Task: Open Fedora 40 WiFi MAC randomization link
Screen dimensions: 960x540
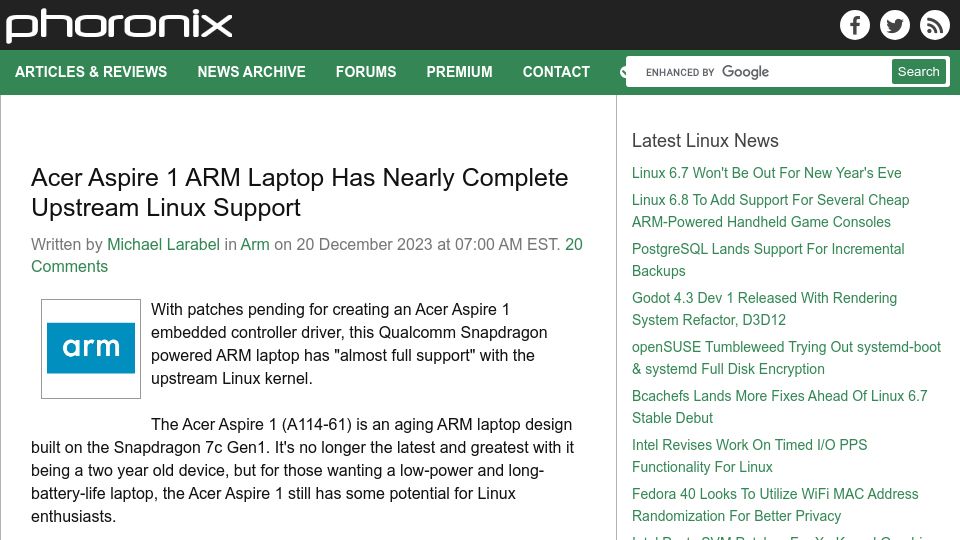Action: [x=775, y=504]
